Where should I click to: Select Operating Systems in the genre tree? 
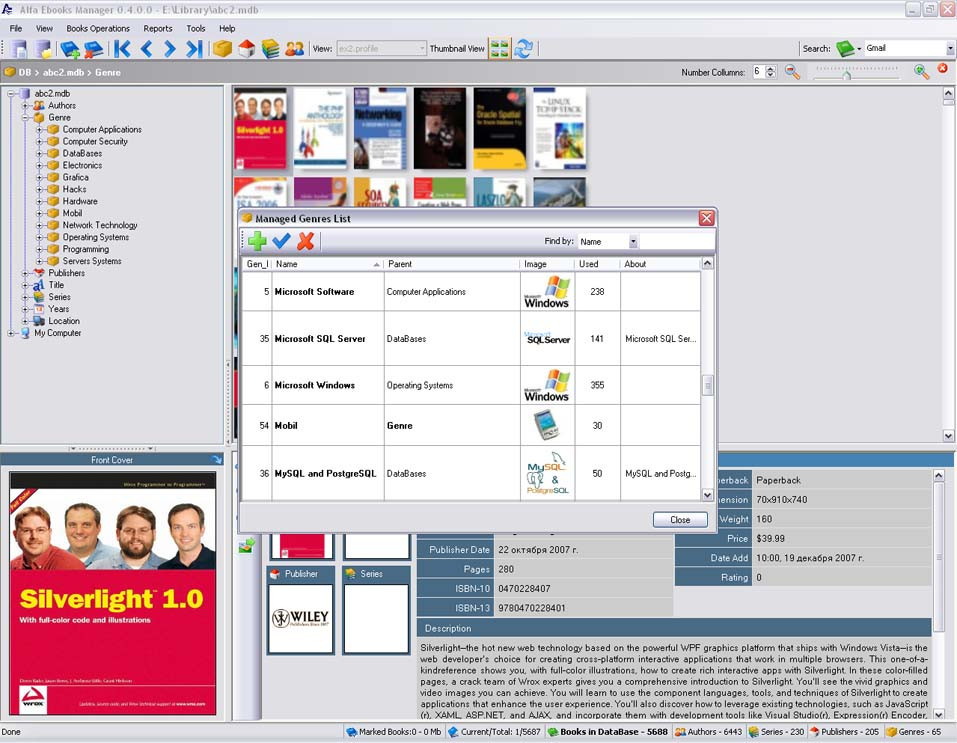(x=96, y=237)
